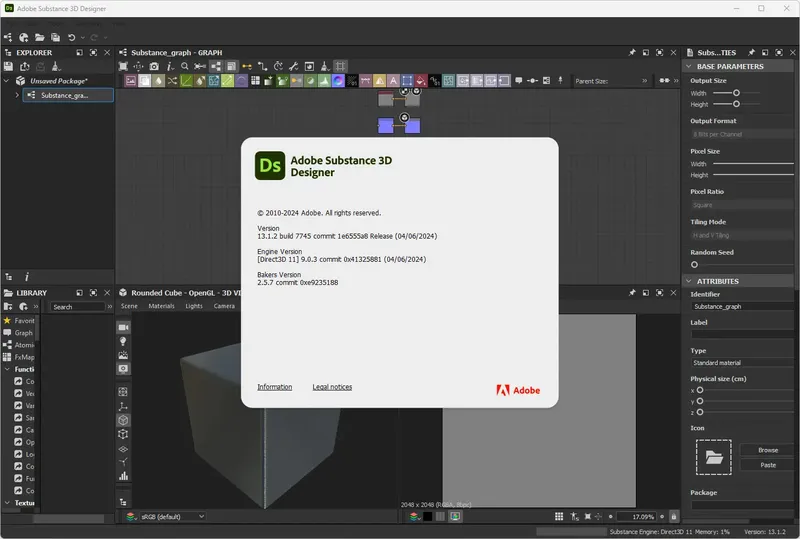Image resolution: width=800 pixels, height=539 pixels.
Task: Click the wrench tools icon in graph toolbar
Action: point(293,66)
